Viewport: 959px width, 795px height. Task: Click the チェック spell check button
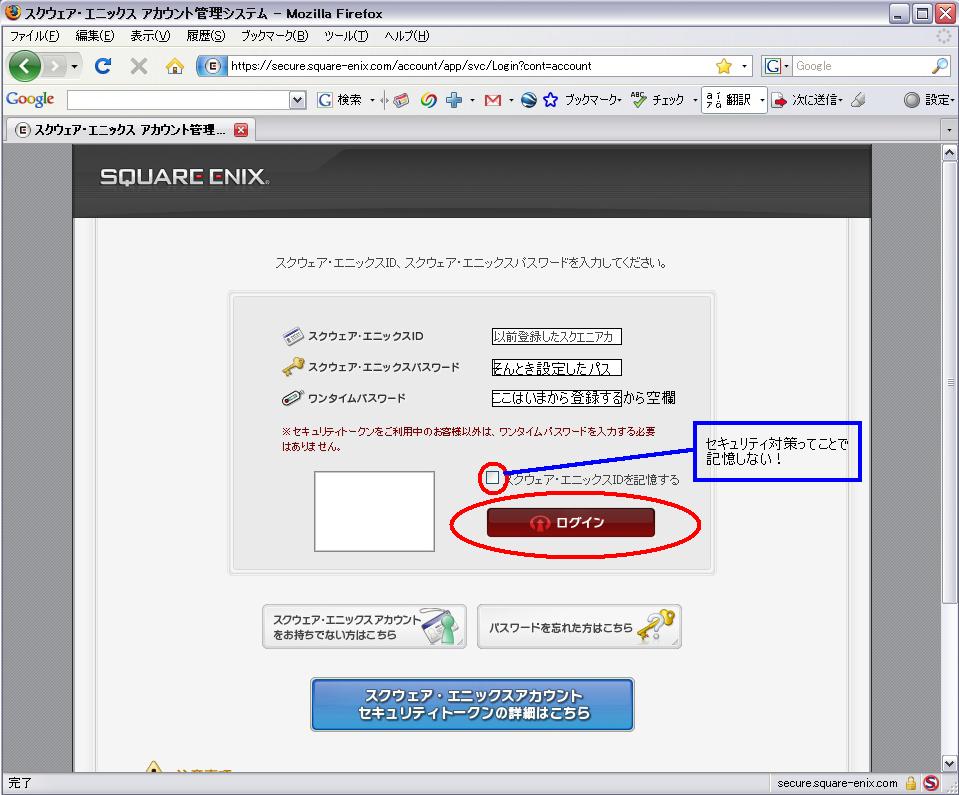click(x=658, y=100)
